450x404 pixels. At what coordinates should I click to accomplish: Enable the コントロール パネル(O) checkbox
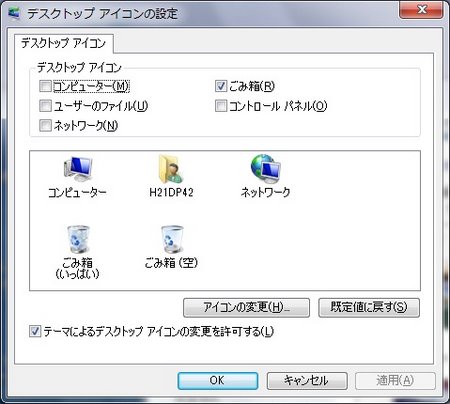221,106
